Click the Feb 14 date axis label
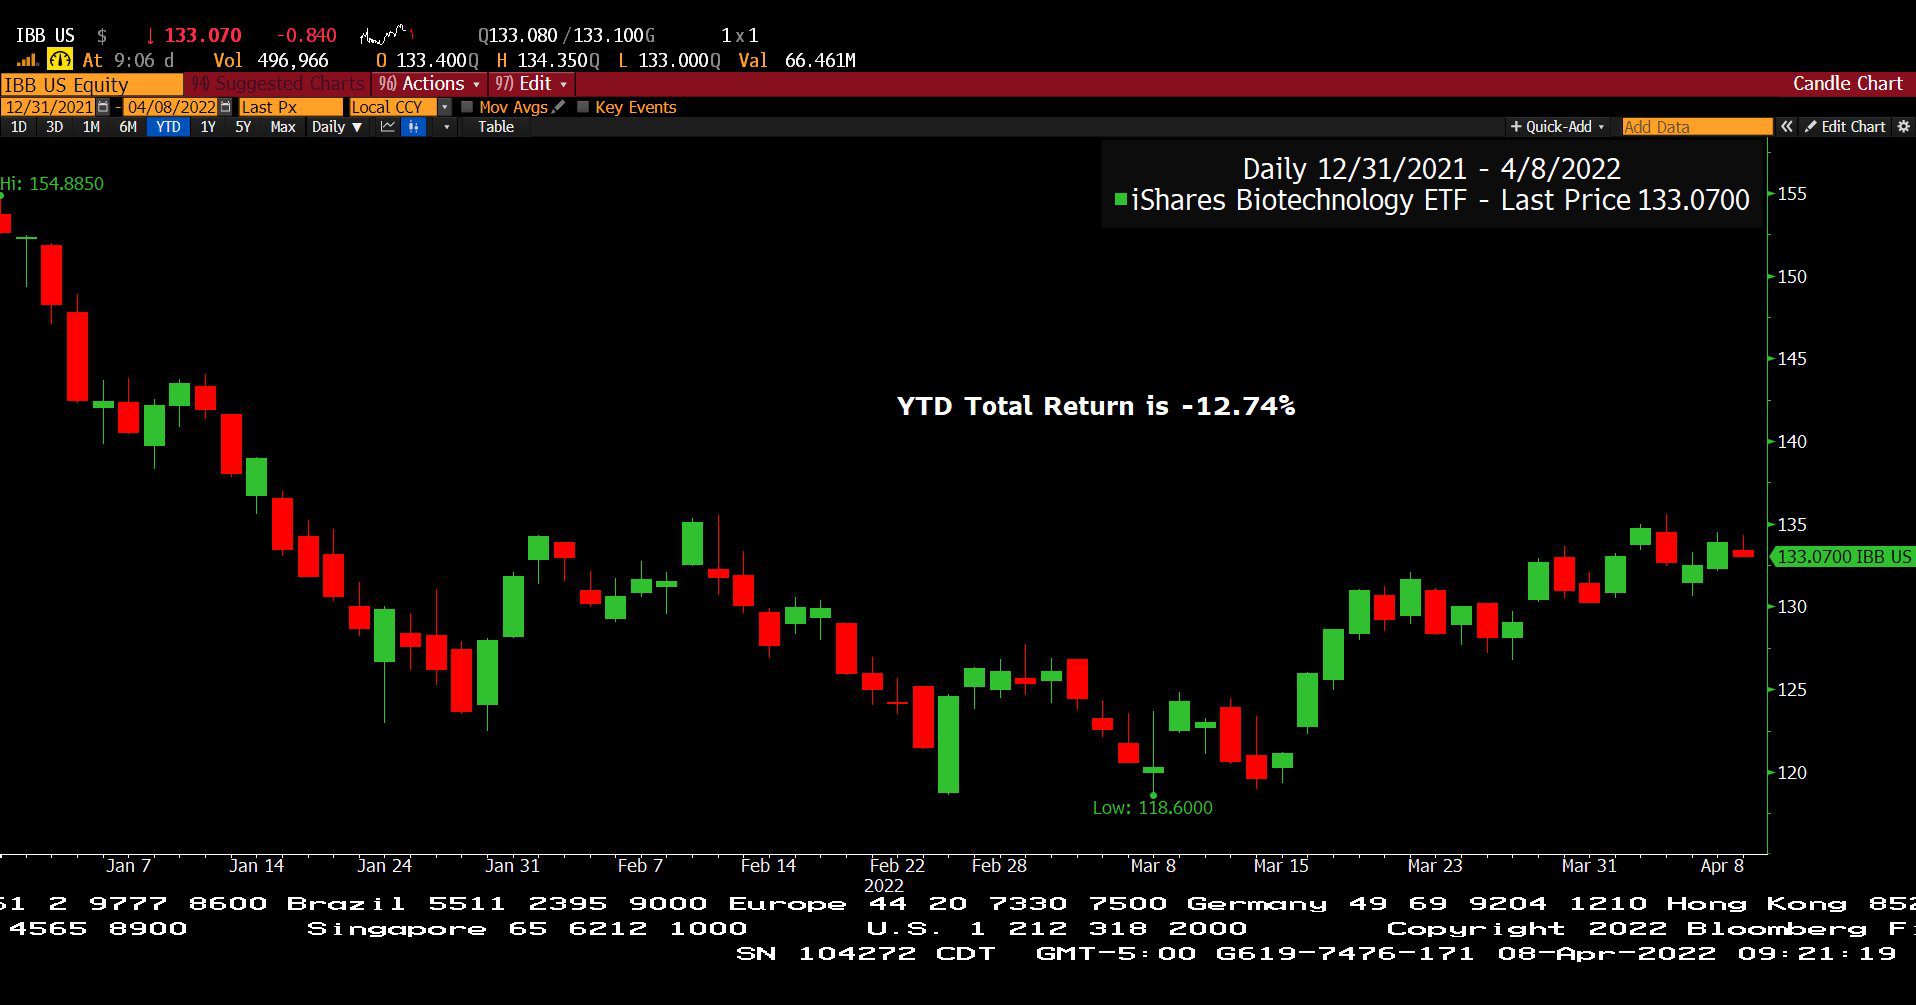This screenshot has height=1005, width=1916. [x=768, y=866]
